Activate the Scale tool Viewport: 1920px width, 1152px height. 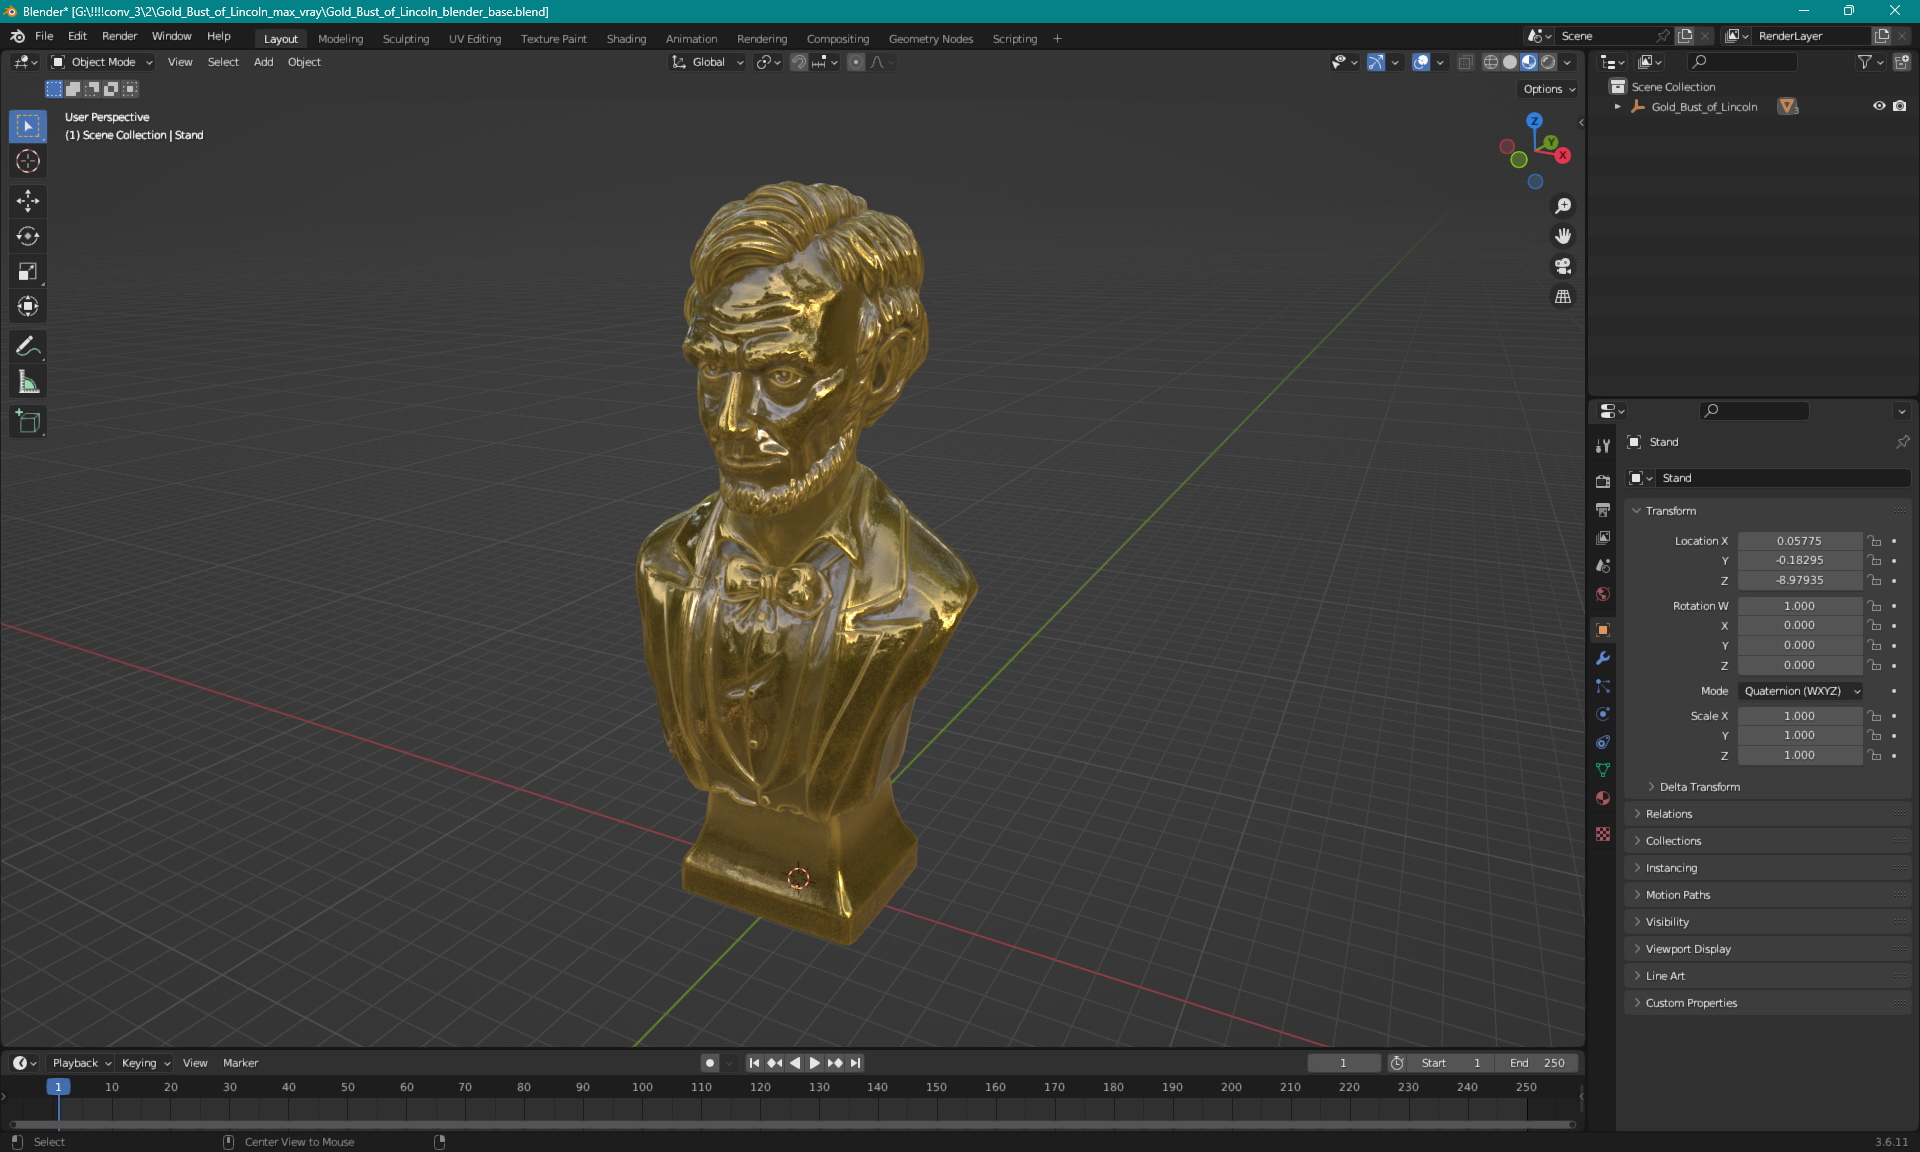28,271
